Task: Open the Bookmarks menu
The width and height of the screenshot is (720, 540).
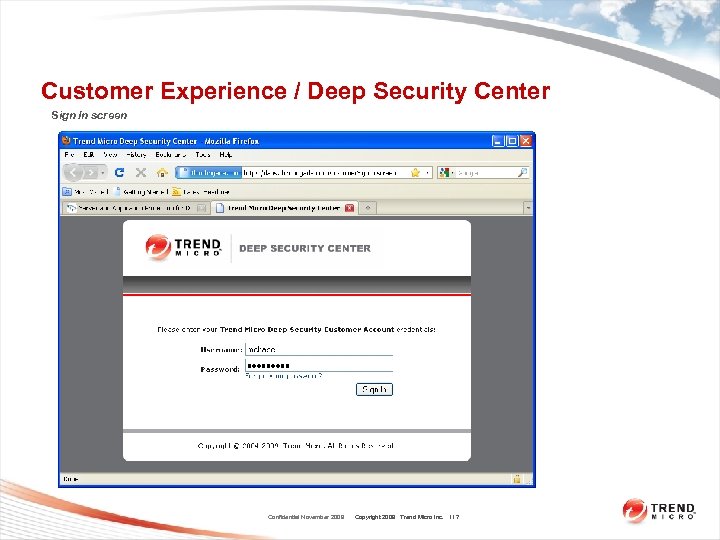Action: 170,155
